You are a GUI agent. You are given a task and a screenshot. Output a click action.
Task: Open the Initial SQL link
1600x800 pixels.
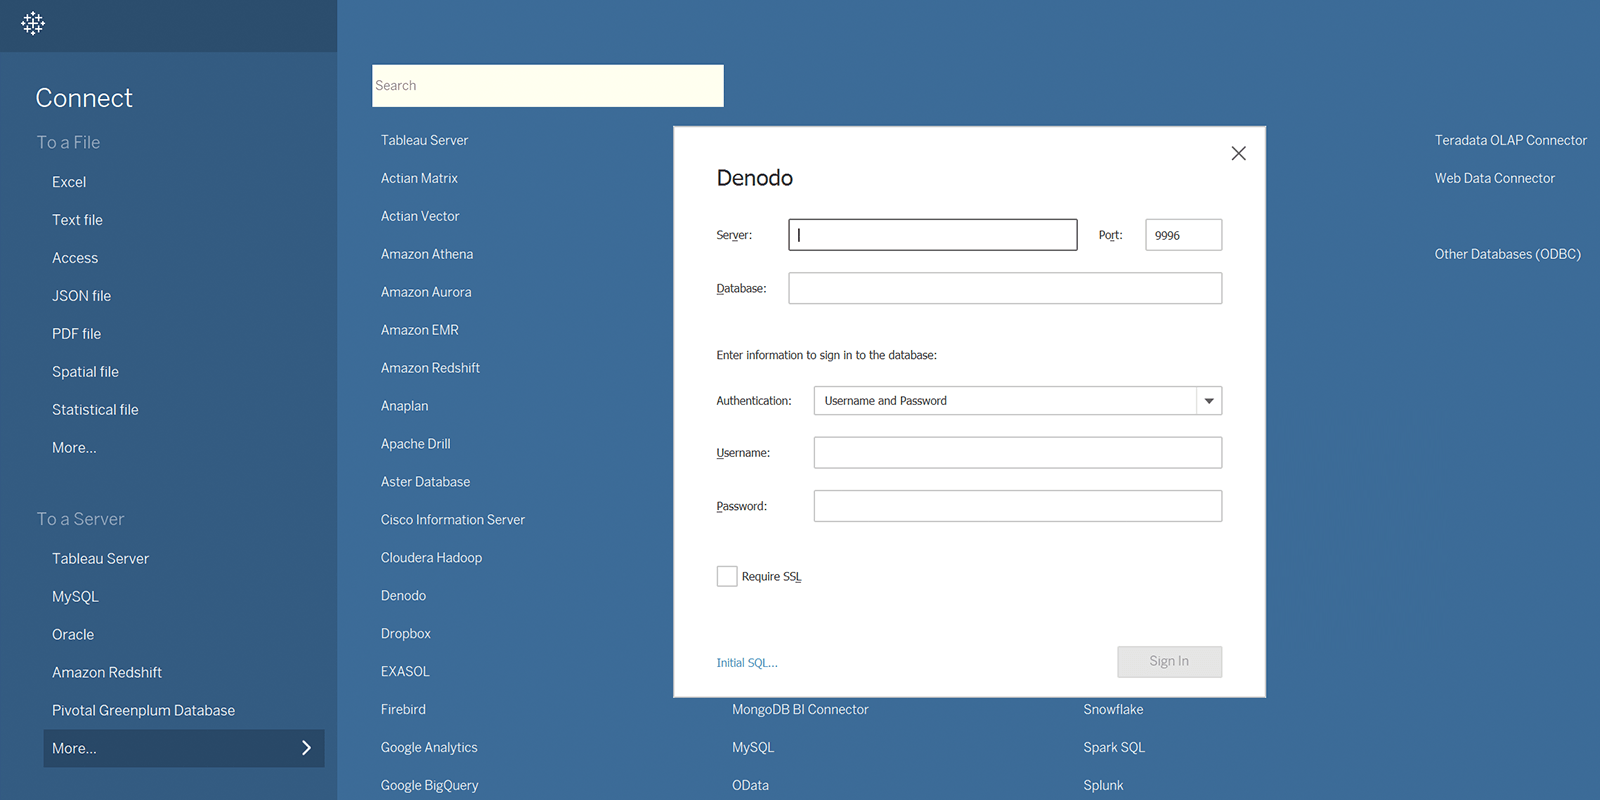746,663
